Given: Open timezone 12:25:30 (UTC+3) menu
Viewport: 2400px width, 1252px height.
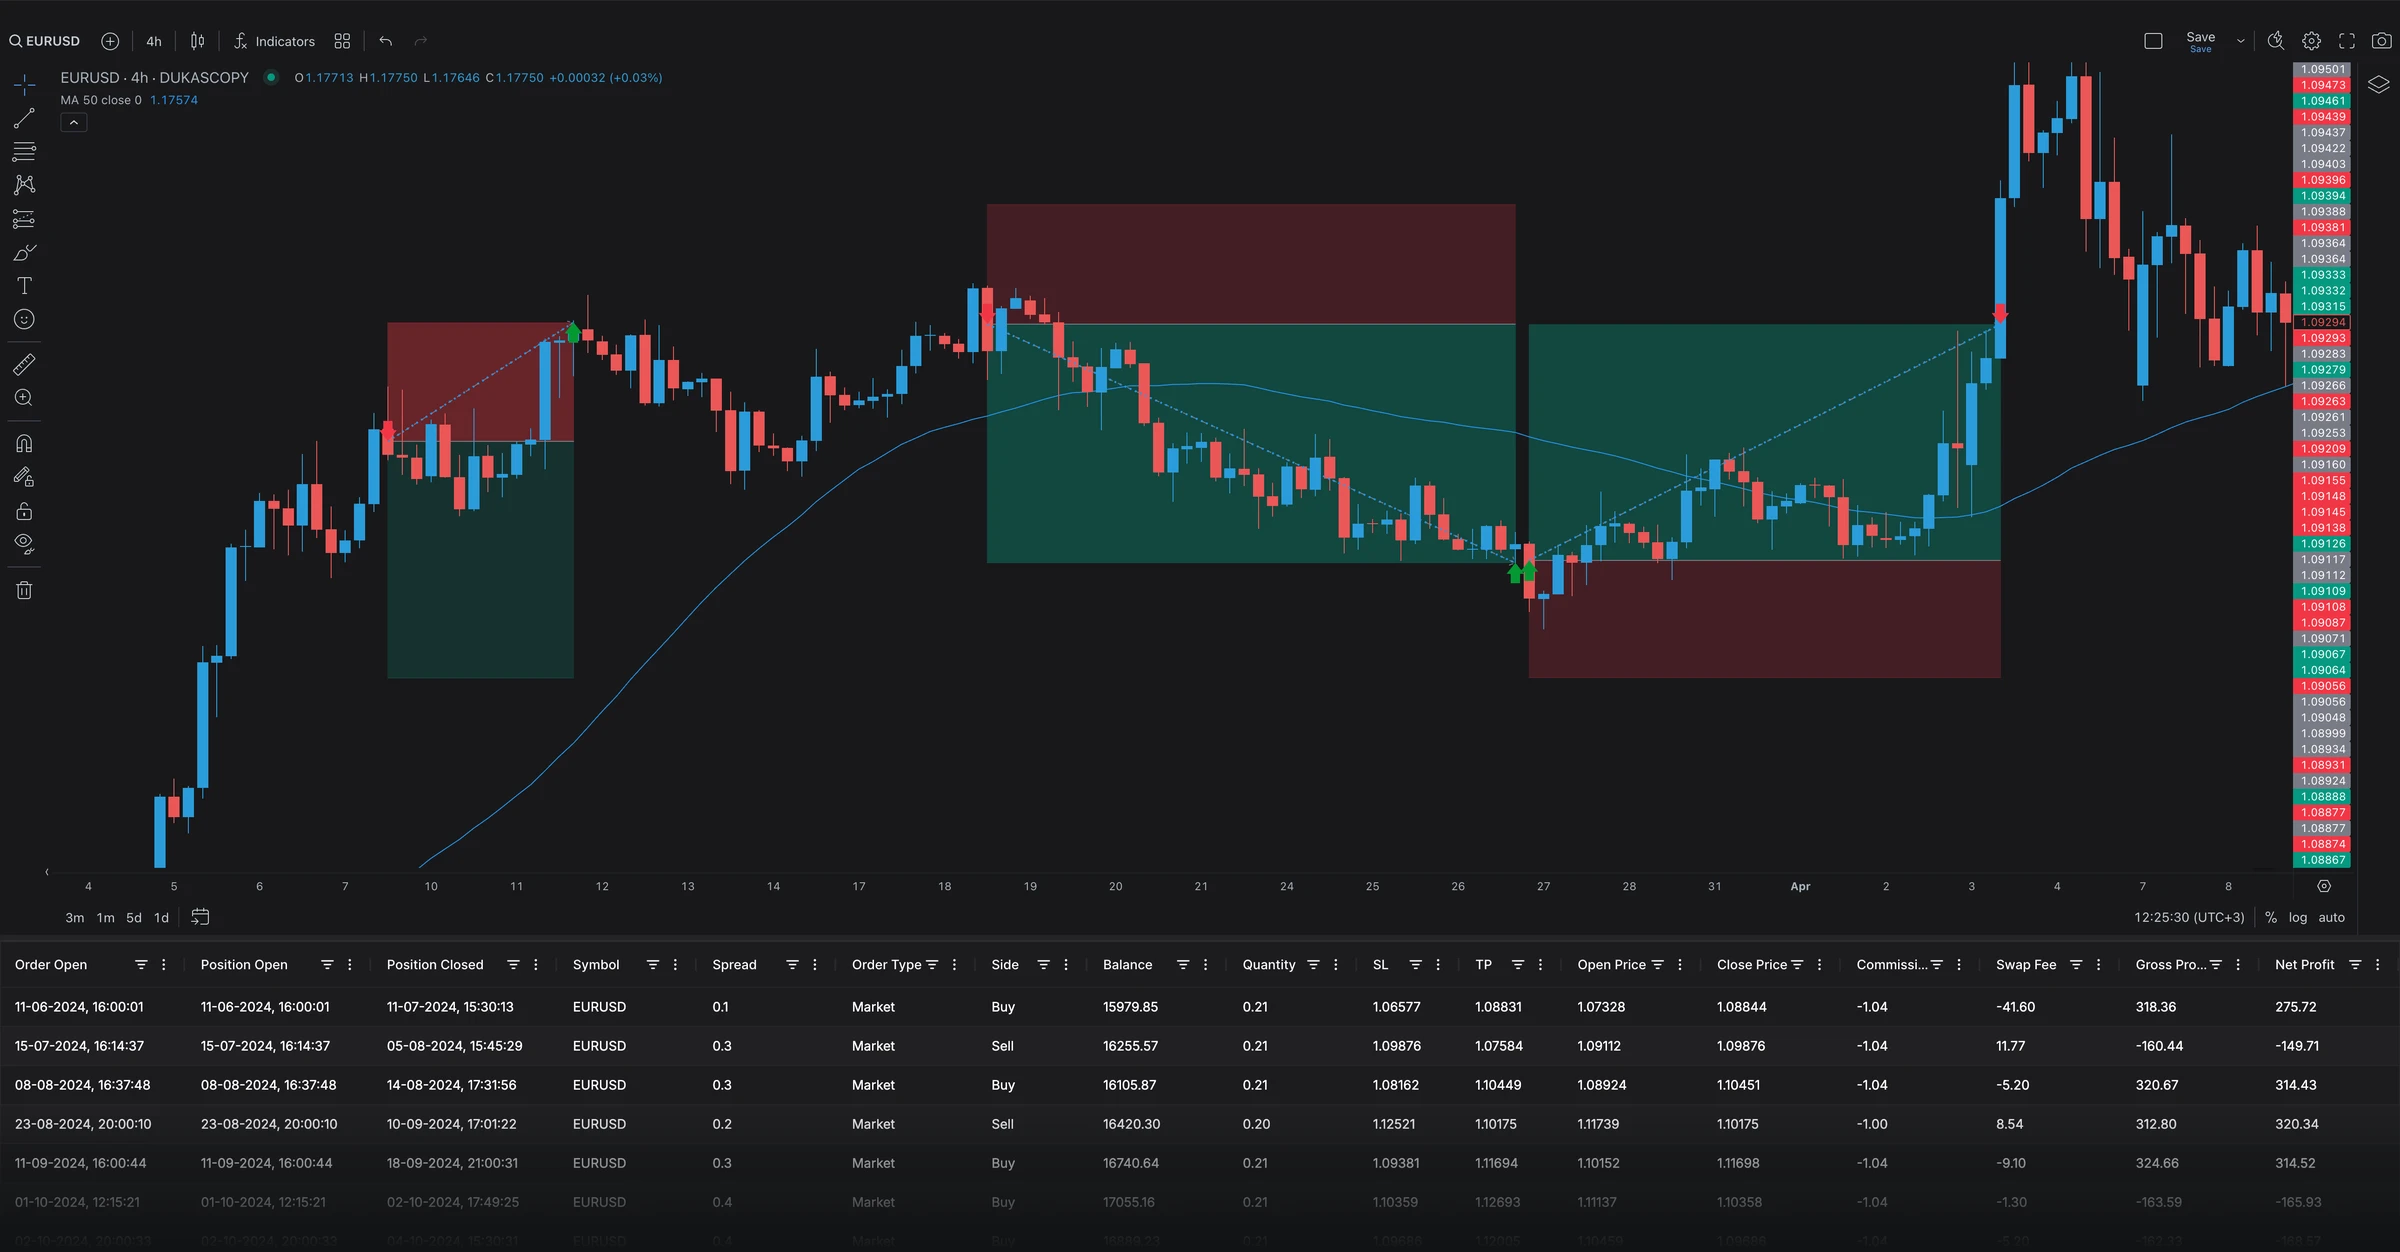Looking at the screenshot, I should coord(2189,917).
